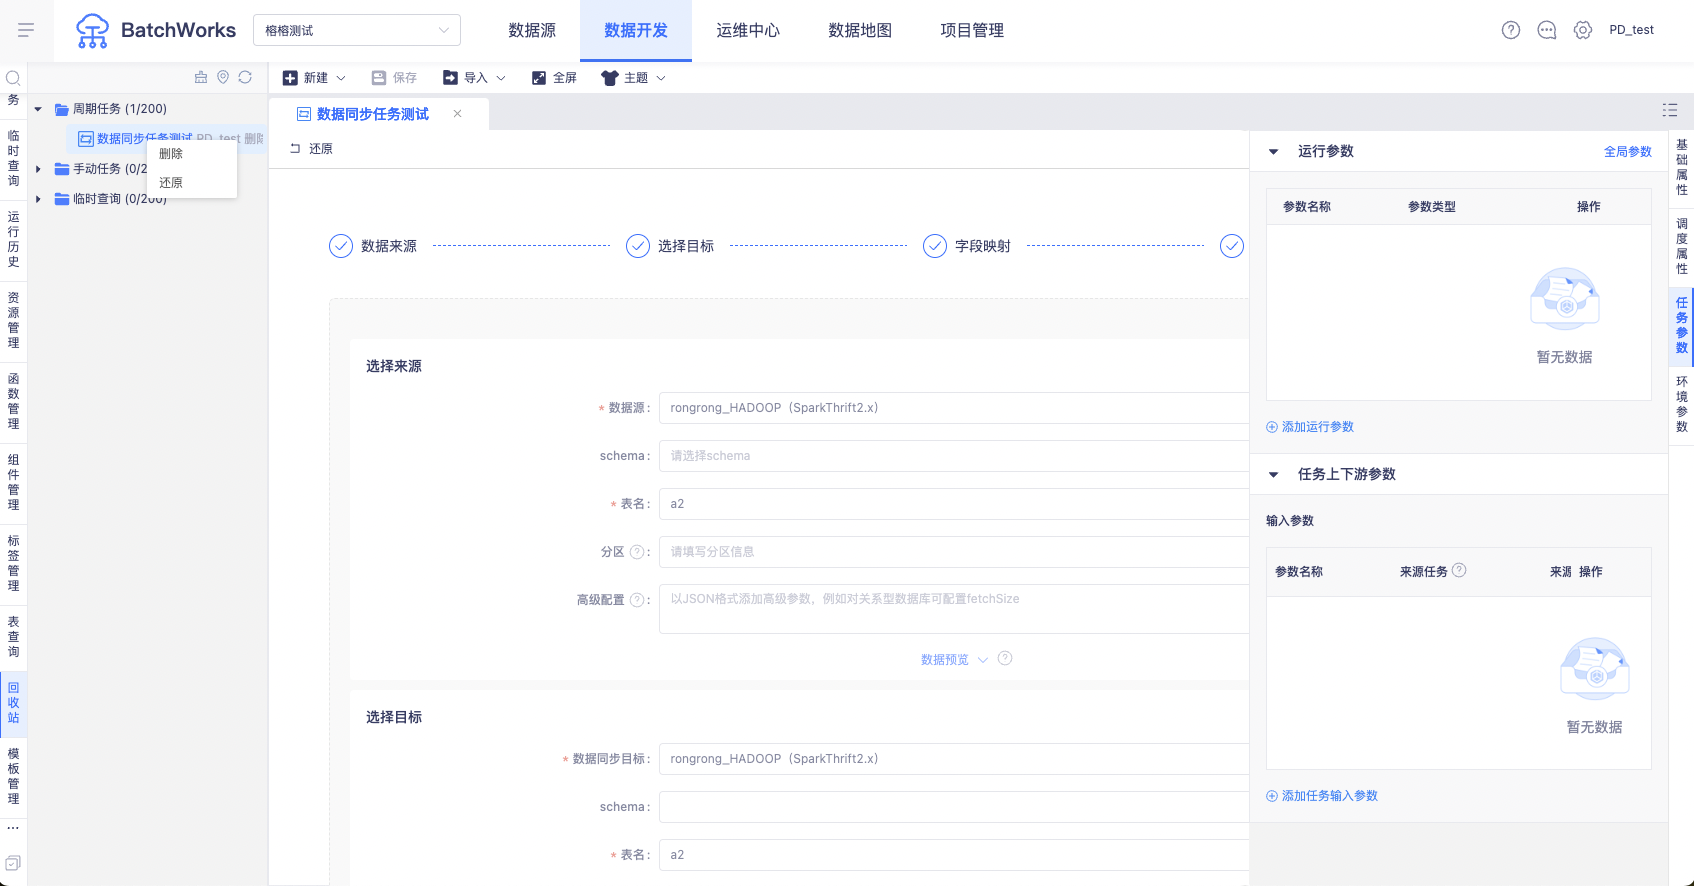Expand the 临时查询 tree arrow
This screenshot has height=886, width=1694.
[38, 199]
